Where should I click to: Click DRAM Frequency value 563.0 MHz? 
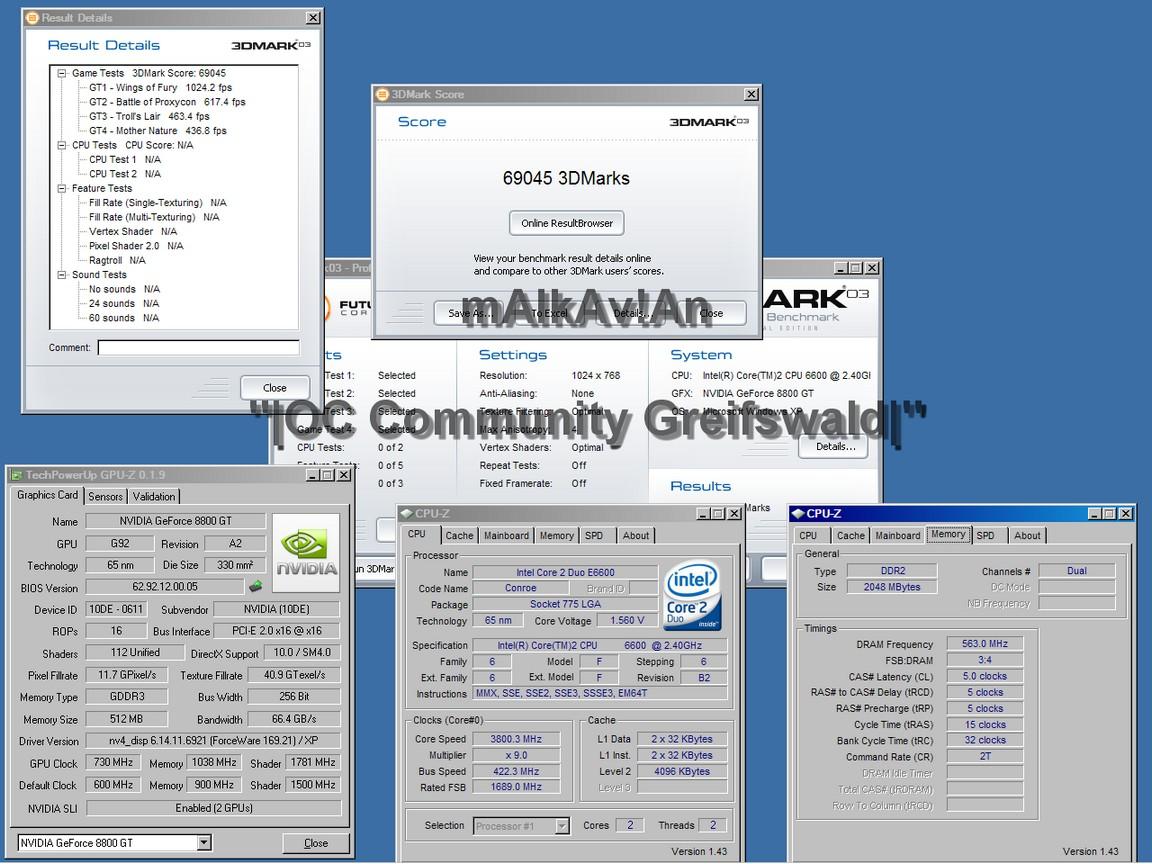[984, 644]
